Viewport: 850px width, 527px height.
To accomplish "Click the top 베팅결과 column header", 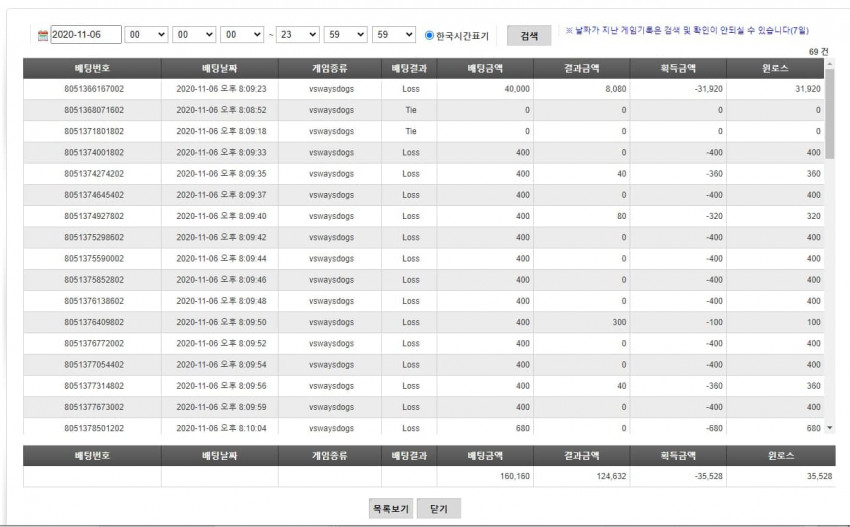I will pyautogui.click(x=409, y=68).
